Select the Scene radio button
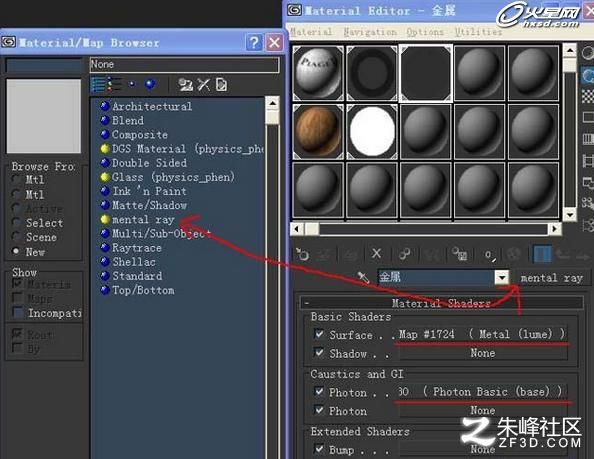This screenshot has height=459, width=594. tap(16, 237)
